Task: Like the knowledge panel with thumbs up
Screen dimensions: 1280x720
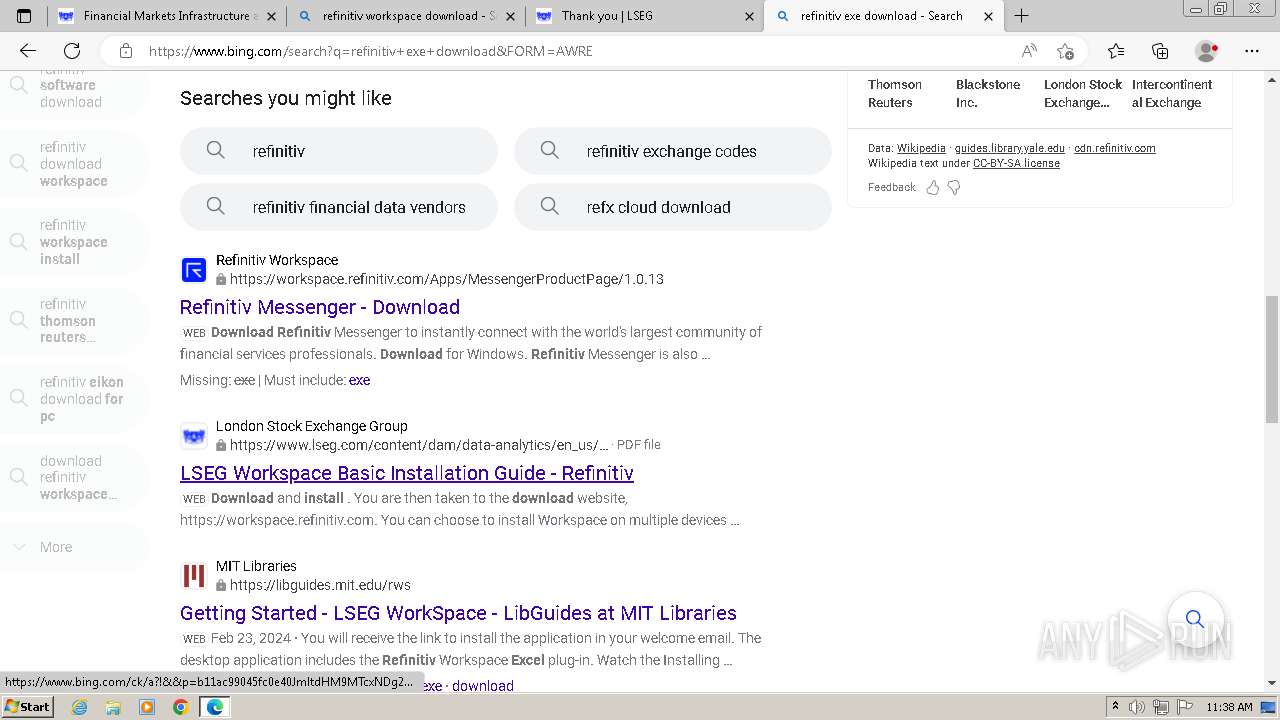Action: click(x=933, y=187)
